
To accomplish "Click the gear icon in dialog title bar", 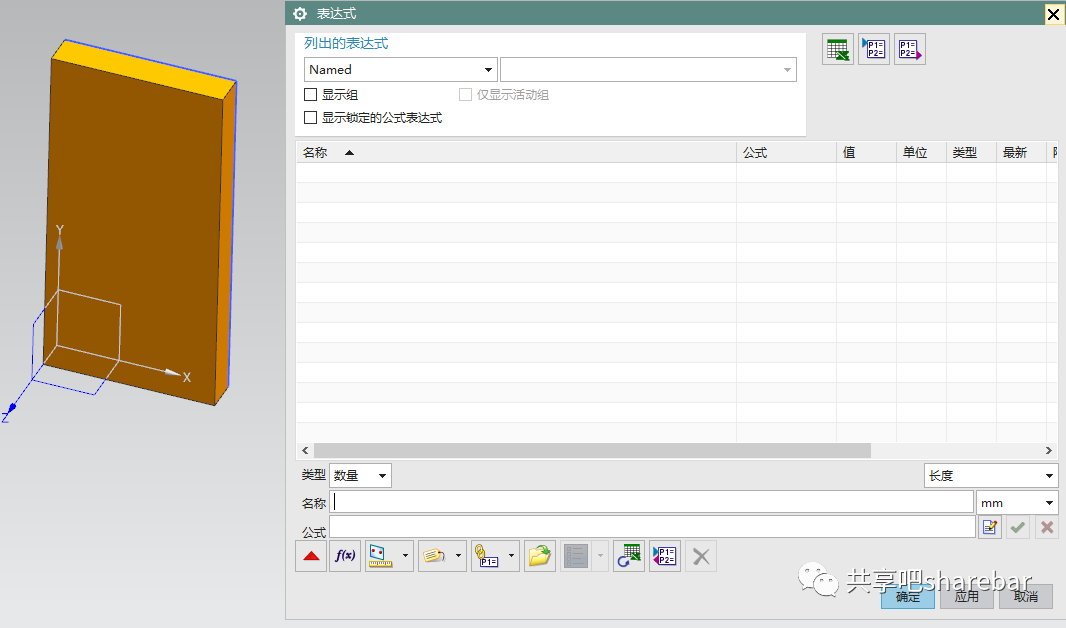I will pyautogui.click(x=300, y=14).
